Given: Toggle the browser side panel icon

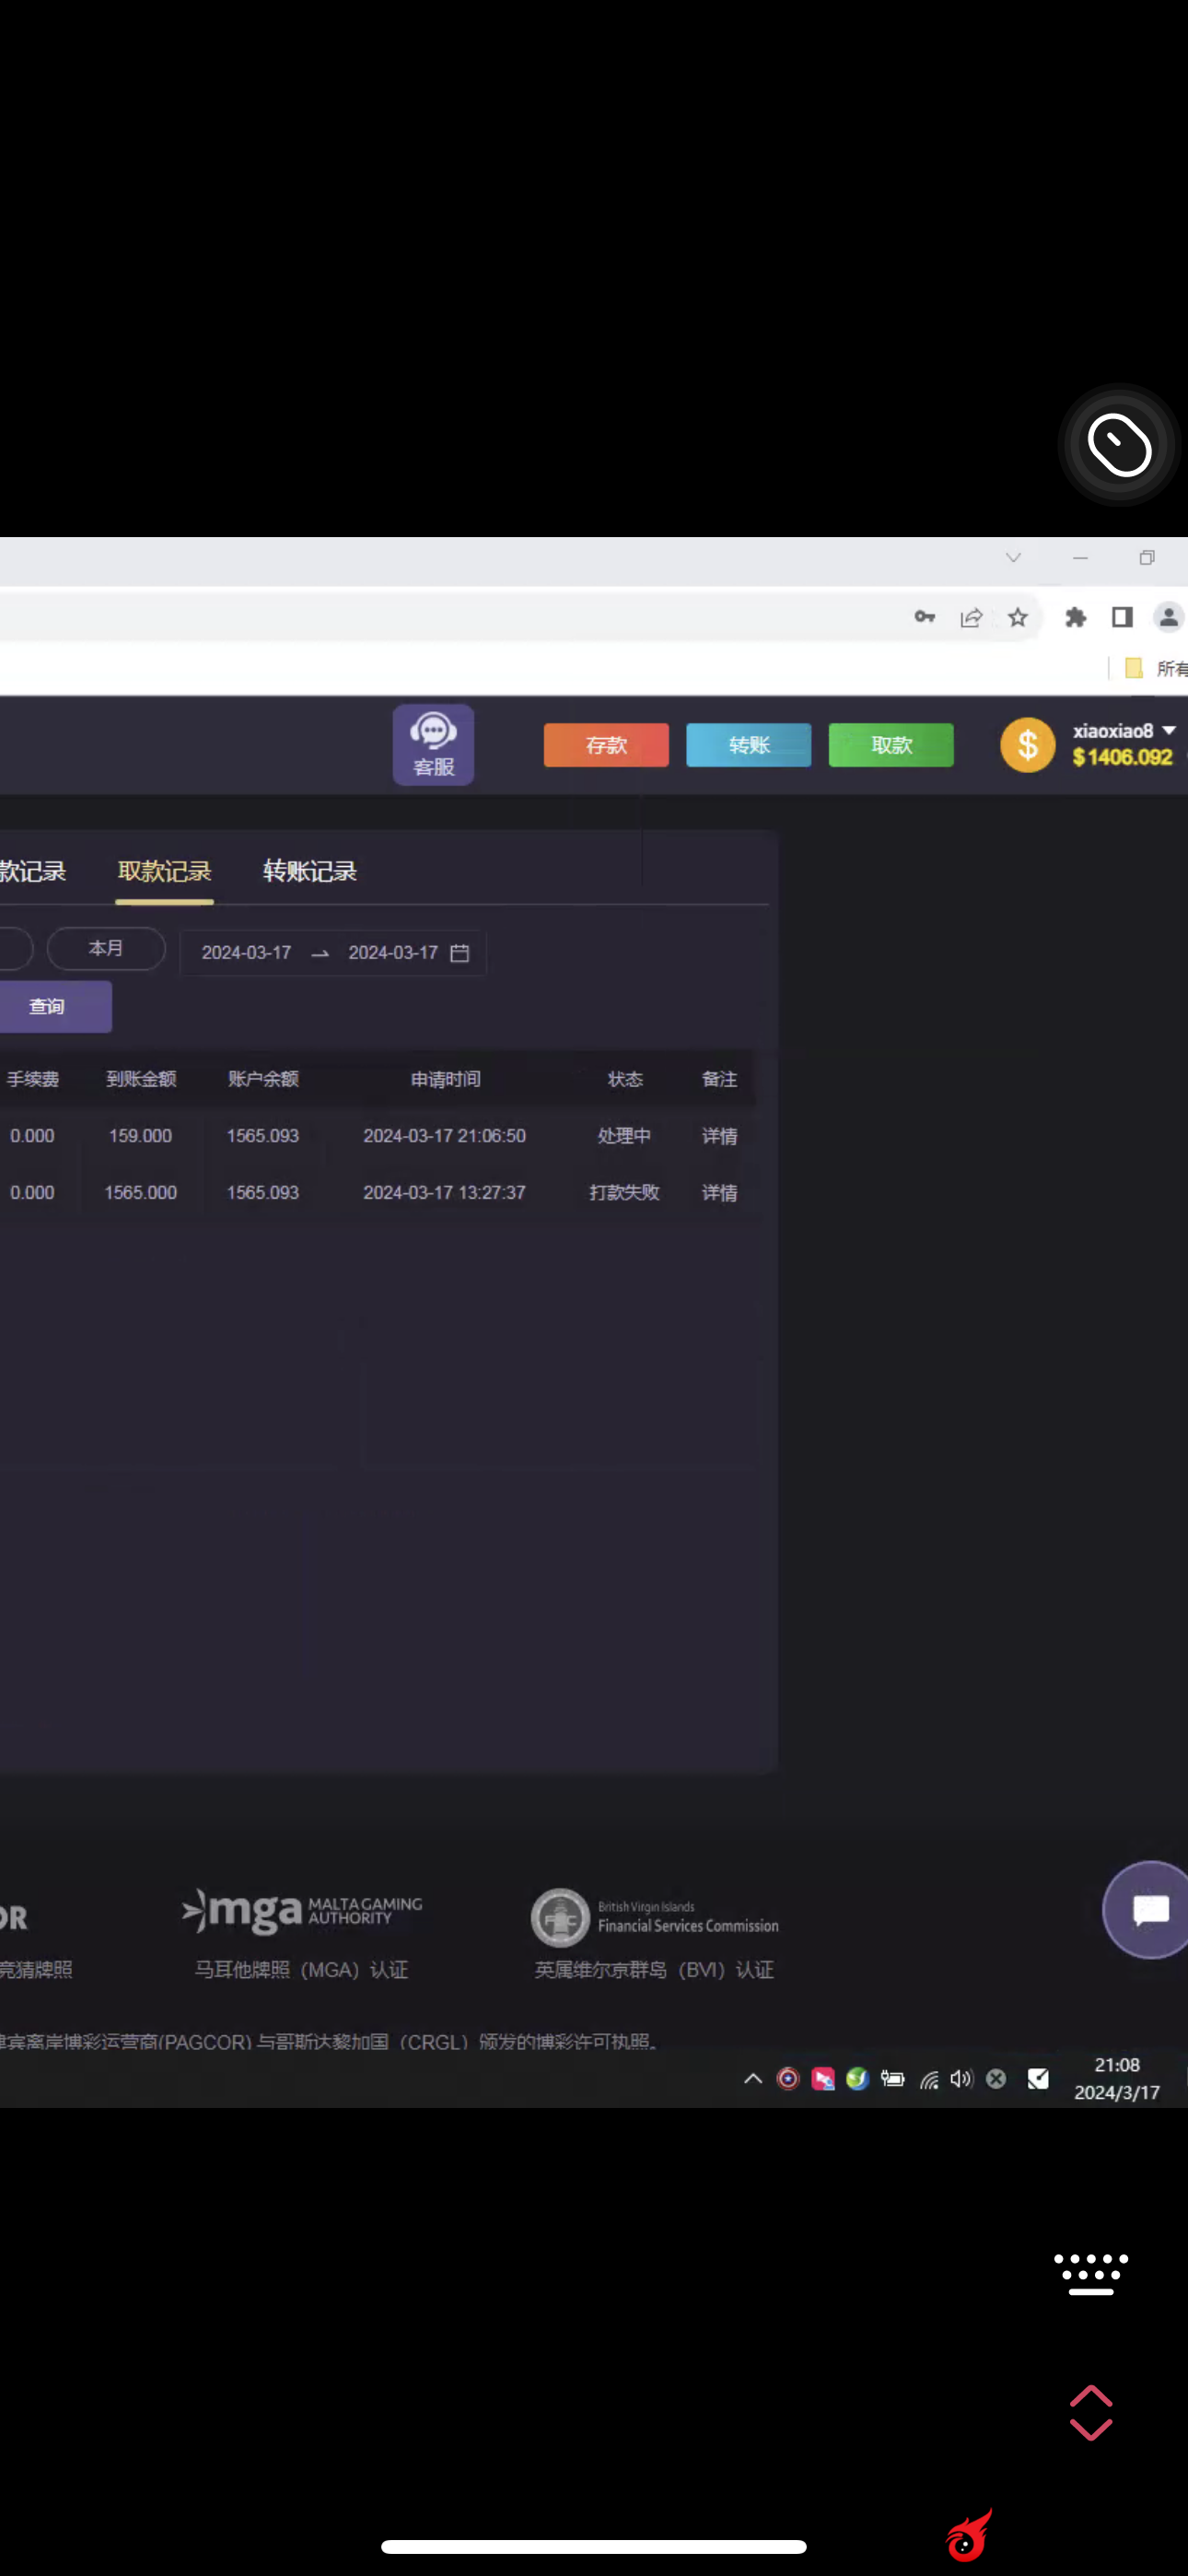Looking at the screenshot, I should point(1122,617).
